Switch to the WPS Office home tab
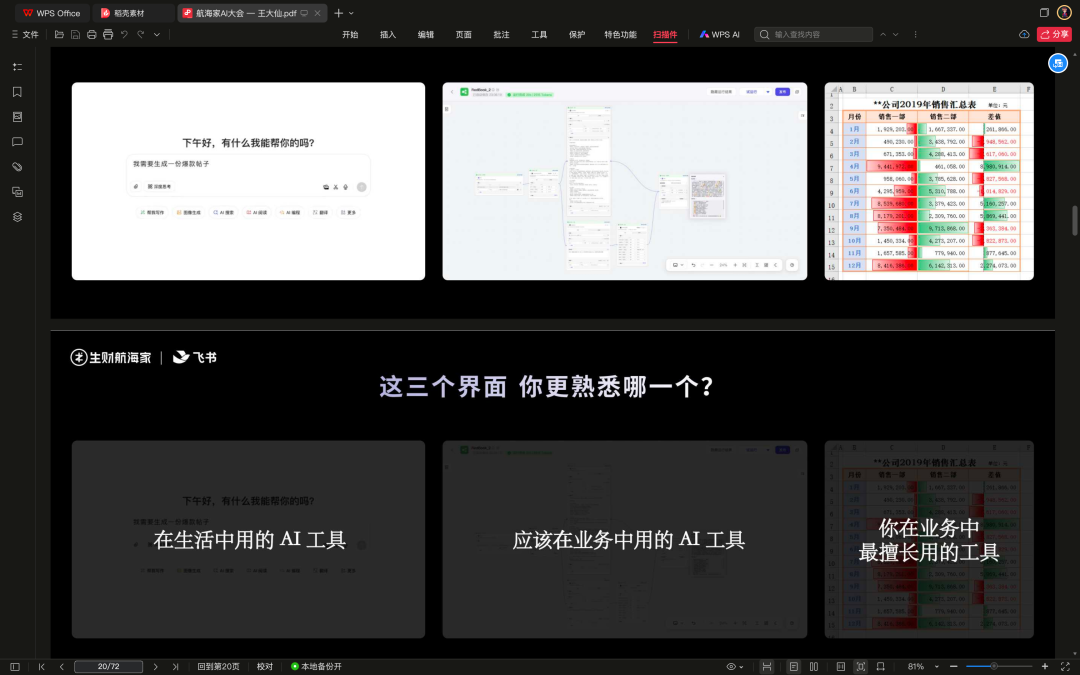 pos(52,13)
